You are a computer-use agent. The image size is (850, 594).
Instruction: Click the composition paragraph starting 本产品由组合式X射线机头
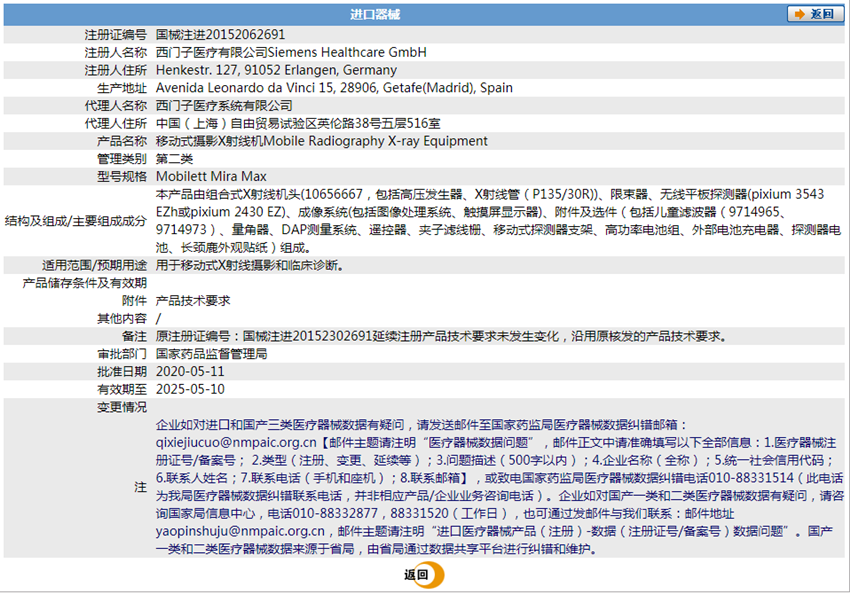(498, 221)
